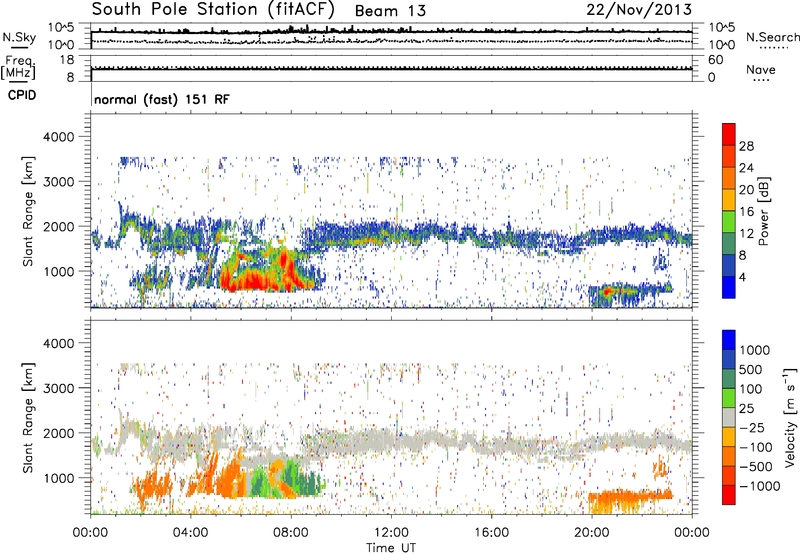Click the '-25' label on the Velocity color bar
Screen dimensions: 800x554
point(752,427)
